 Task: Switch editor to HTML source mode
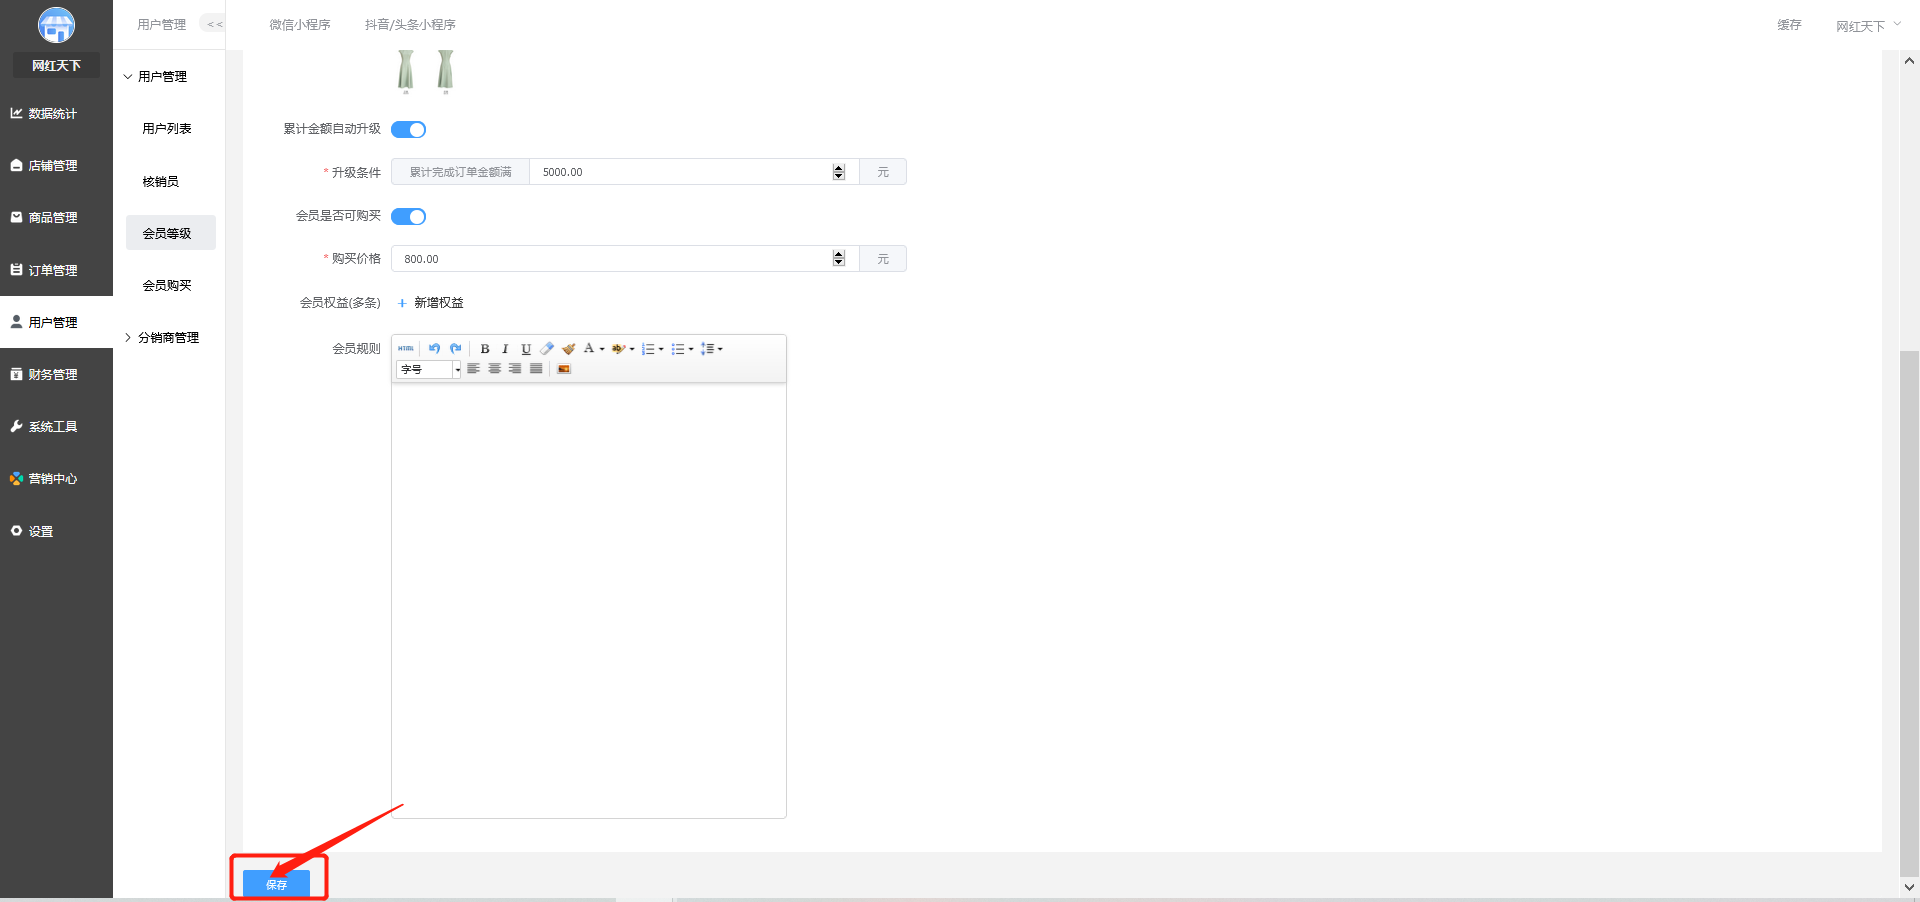pos(406,349)
